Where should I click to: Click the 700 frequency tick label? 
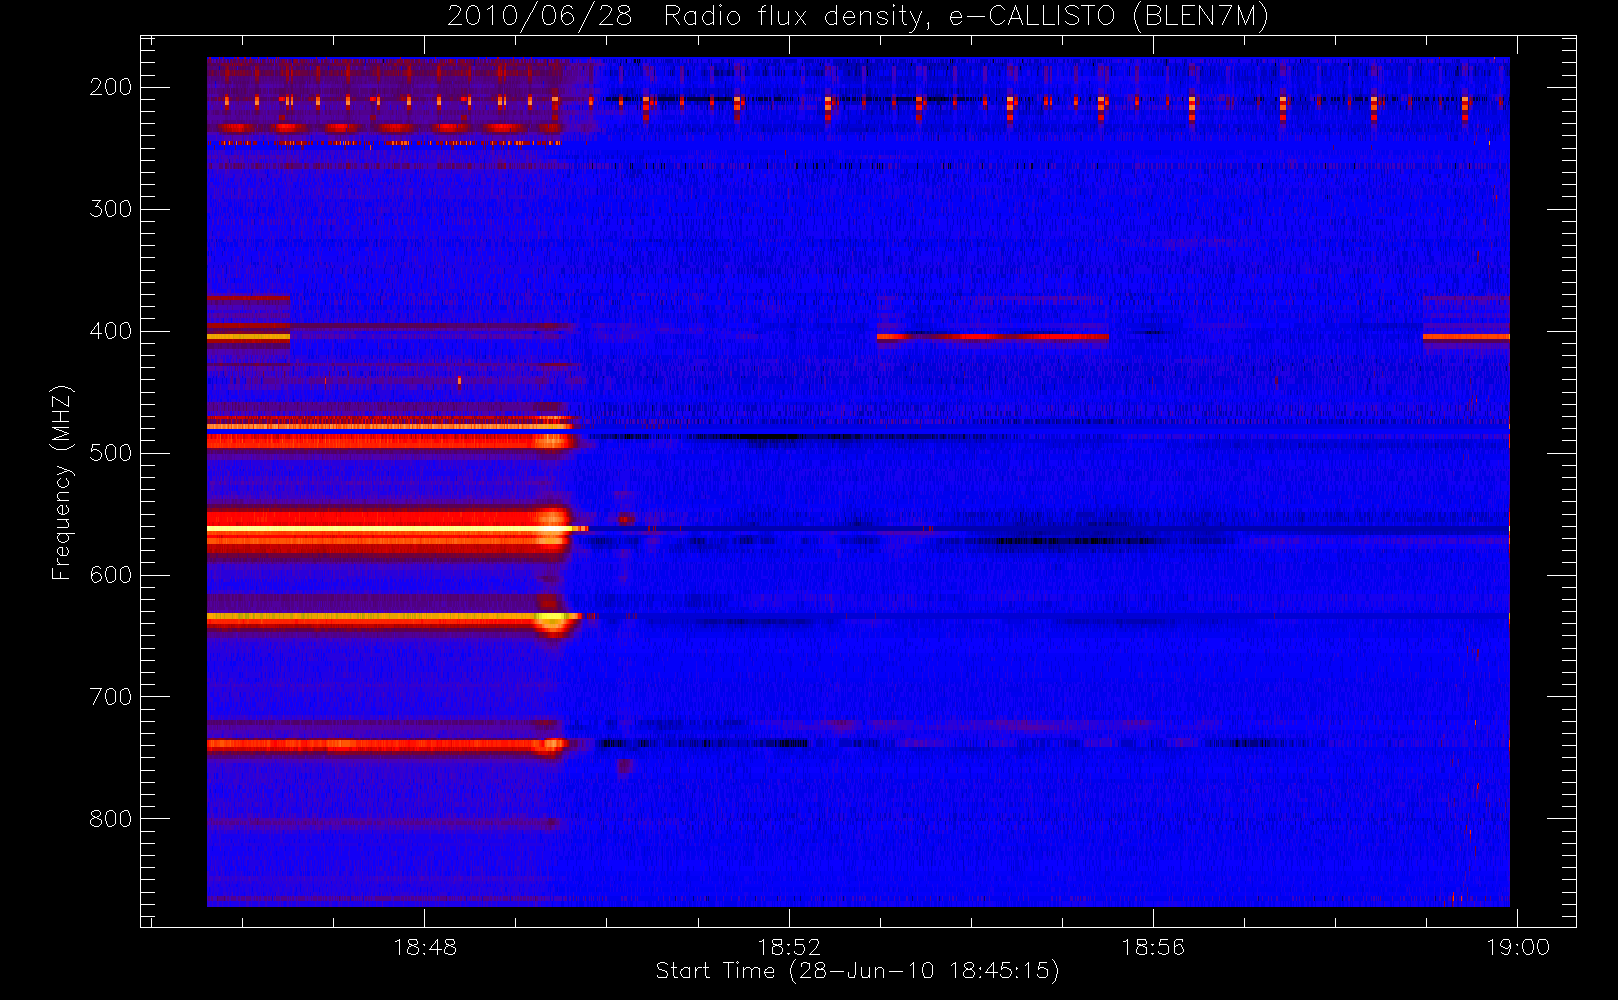[110, 697]
